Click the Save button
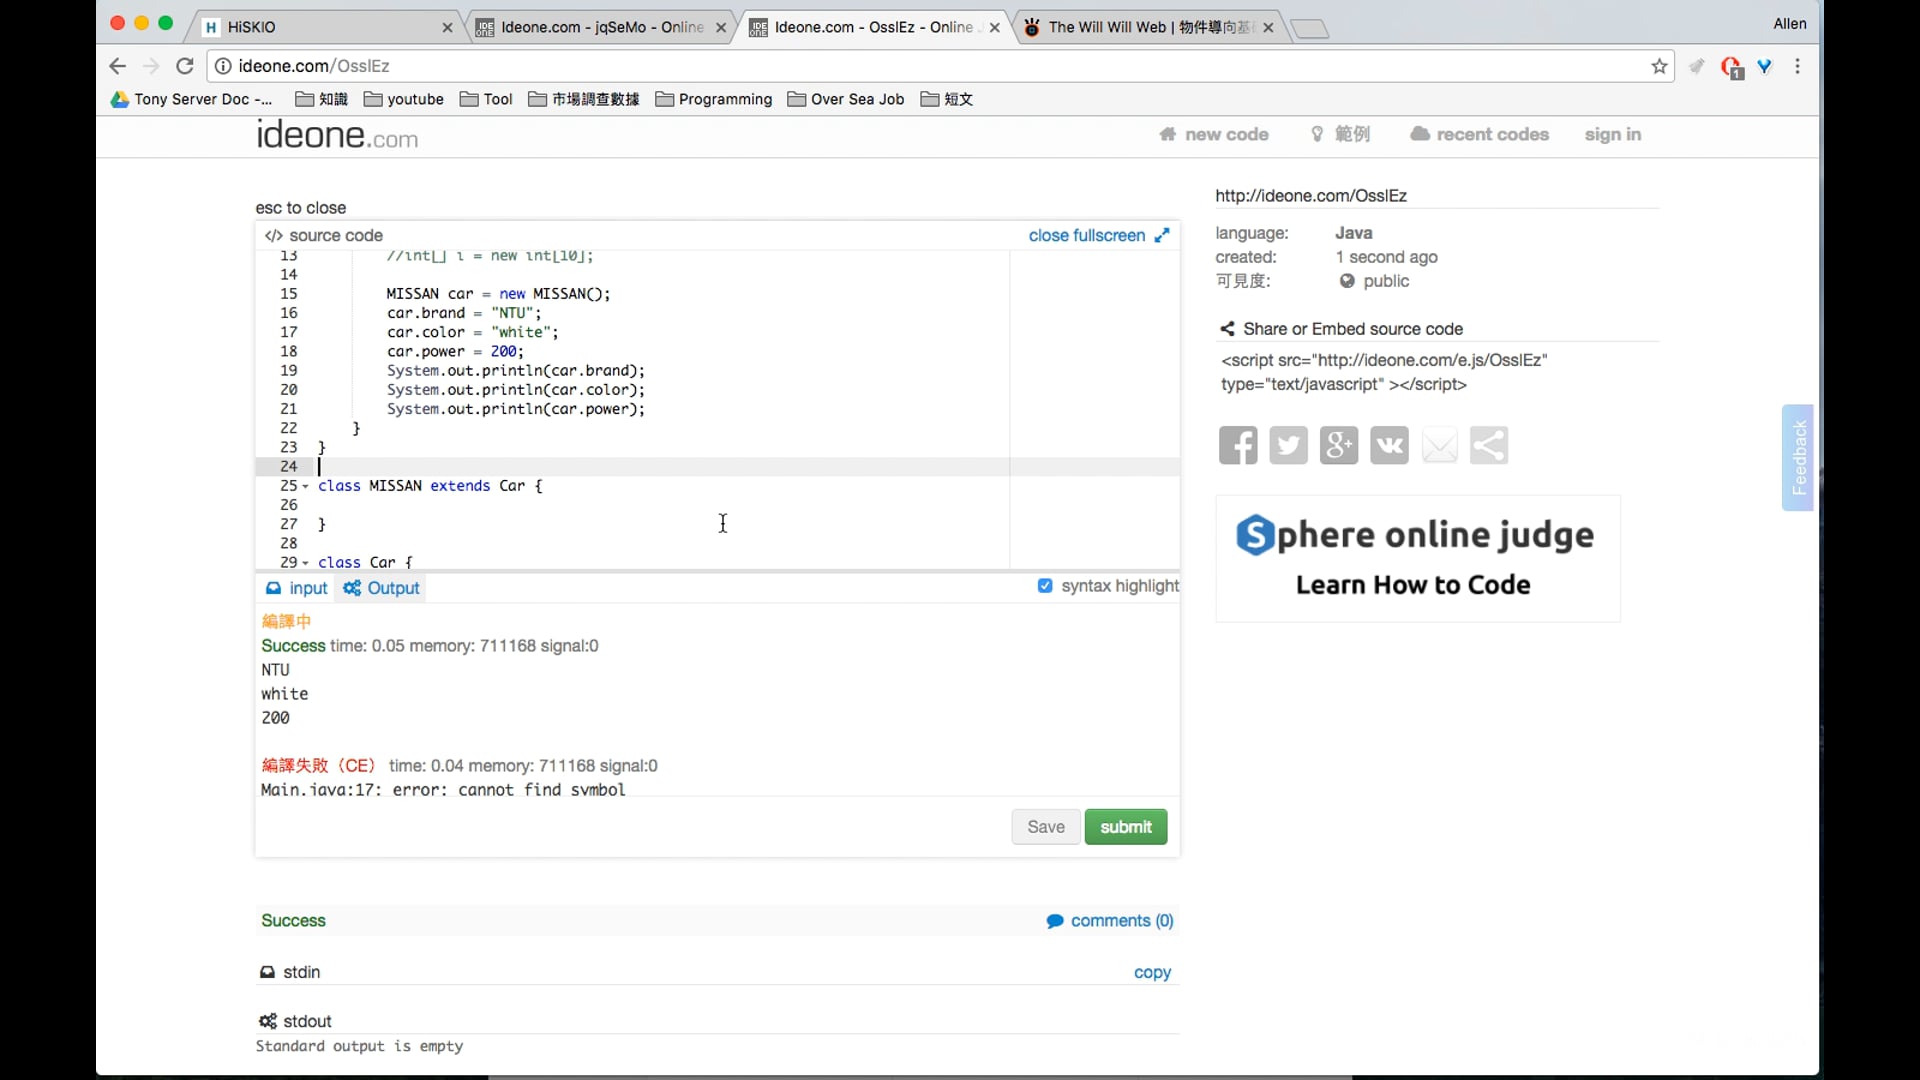This screenshot has width=1920, height=1080. pos(1045,827)
